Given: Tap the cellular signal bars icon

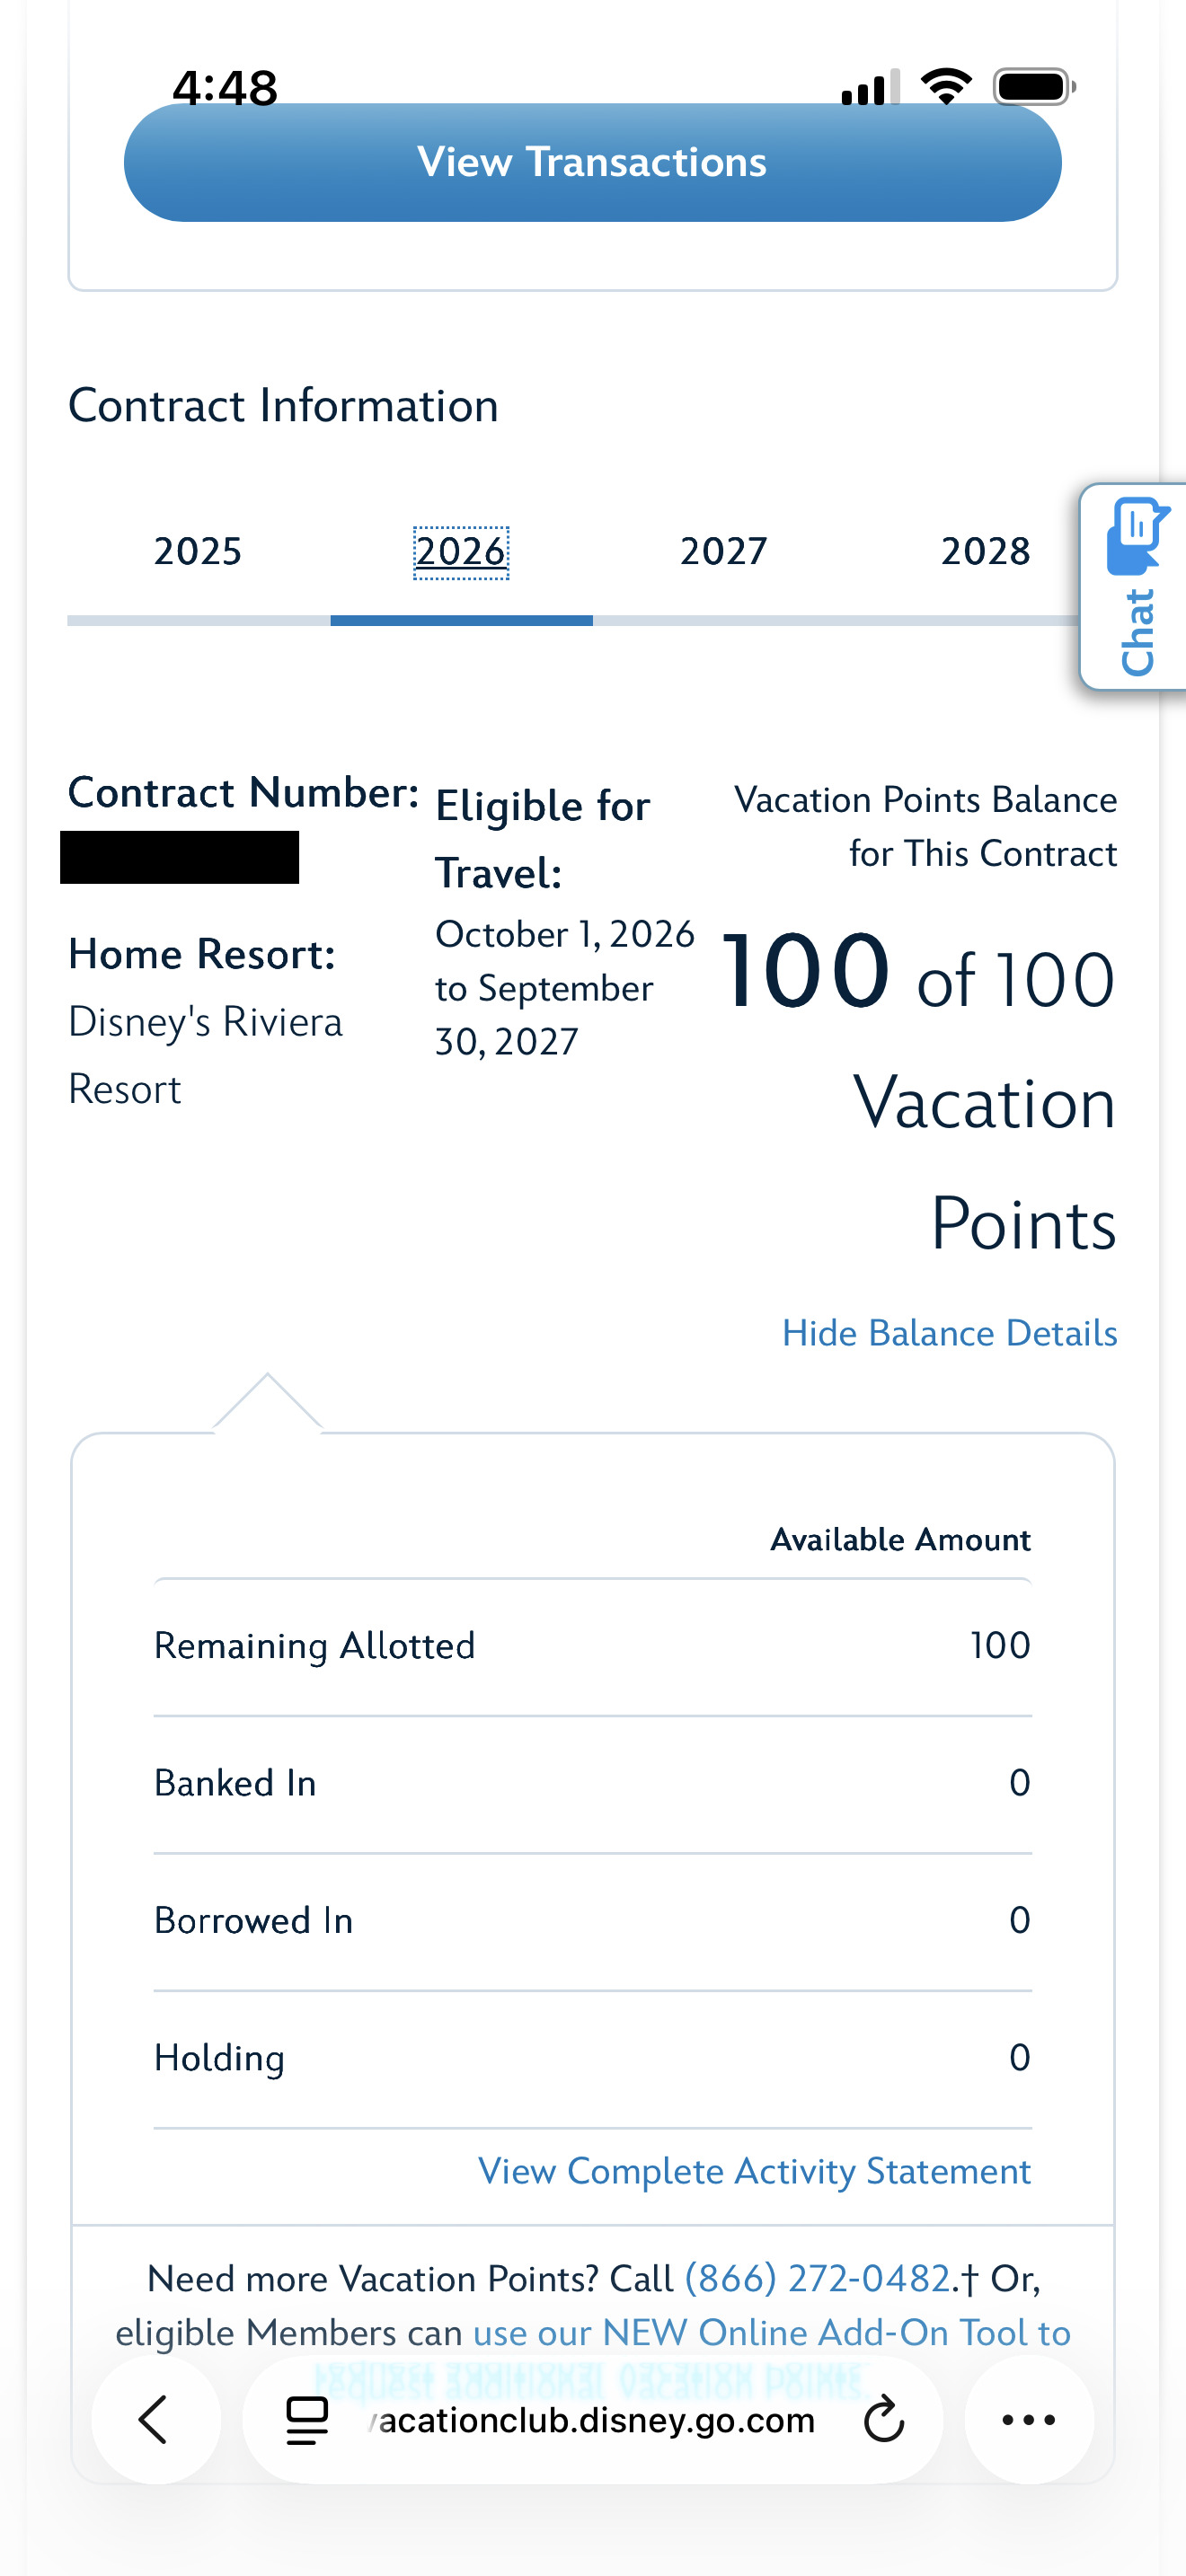Looking at the screenshot, I should click(x=870, y=87).
